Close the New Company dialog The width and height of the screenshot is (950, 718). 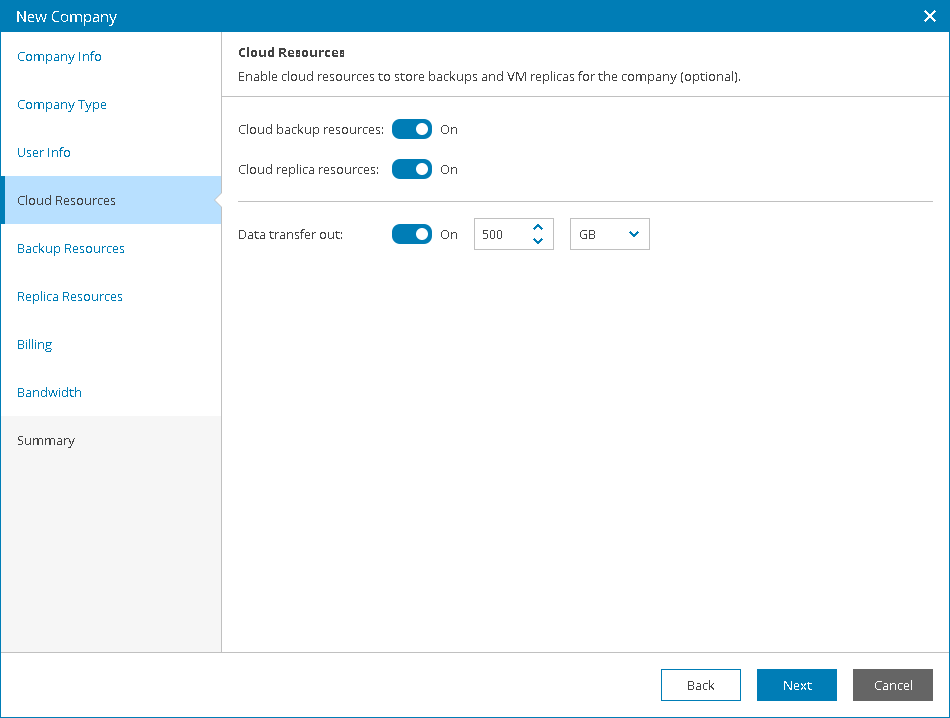tap(929, 16)
